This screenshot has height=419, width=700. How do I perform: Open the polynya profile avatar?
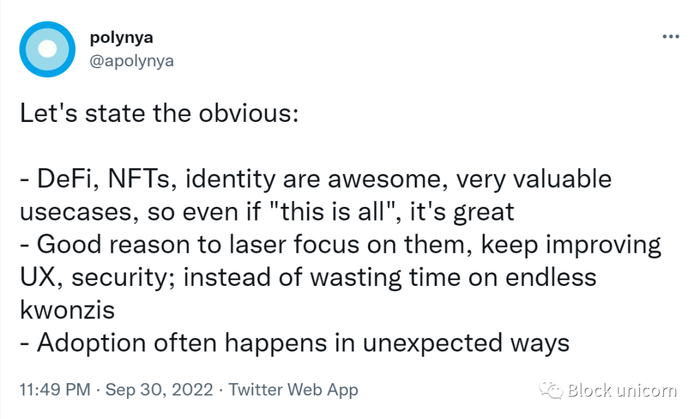47,48
